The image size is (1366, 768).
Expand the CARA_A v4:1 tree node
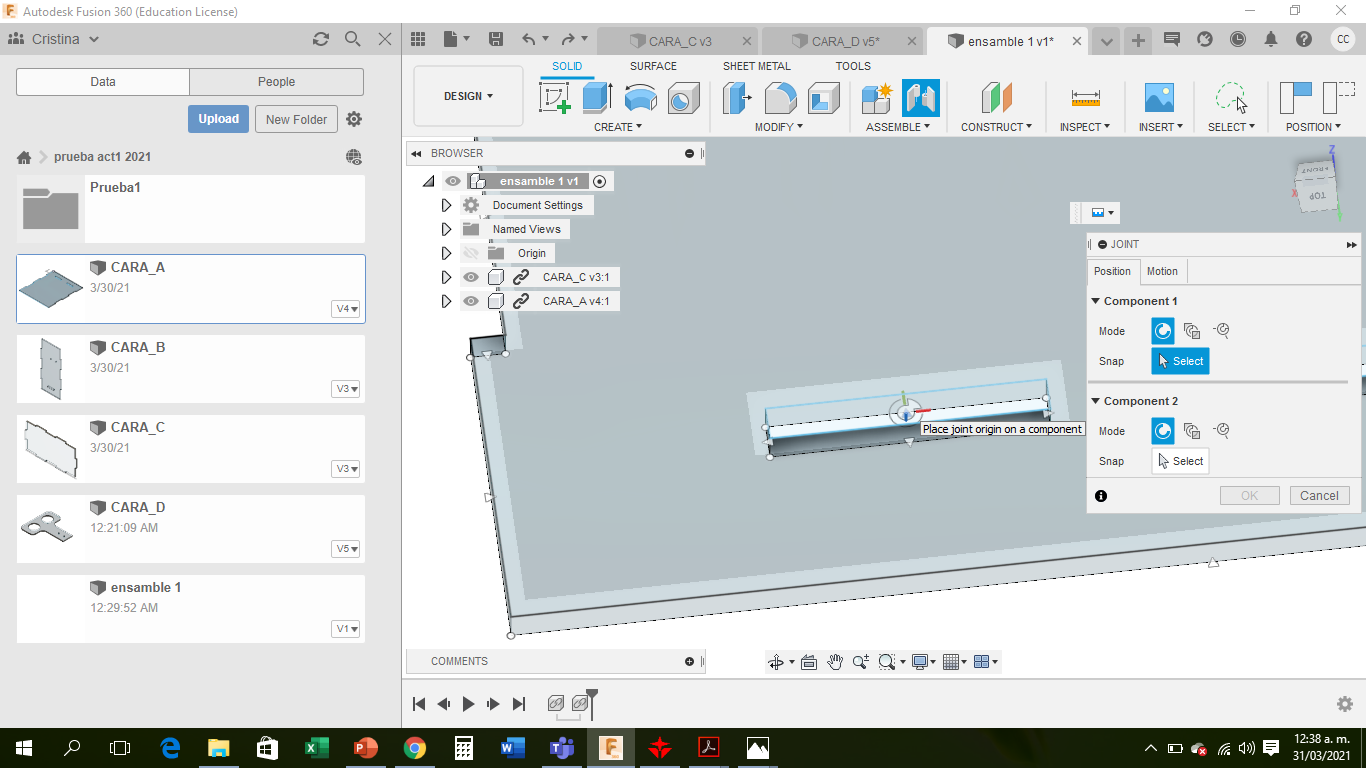click(x=446, y=301)
